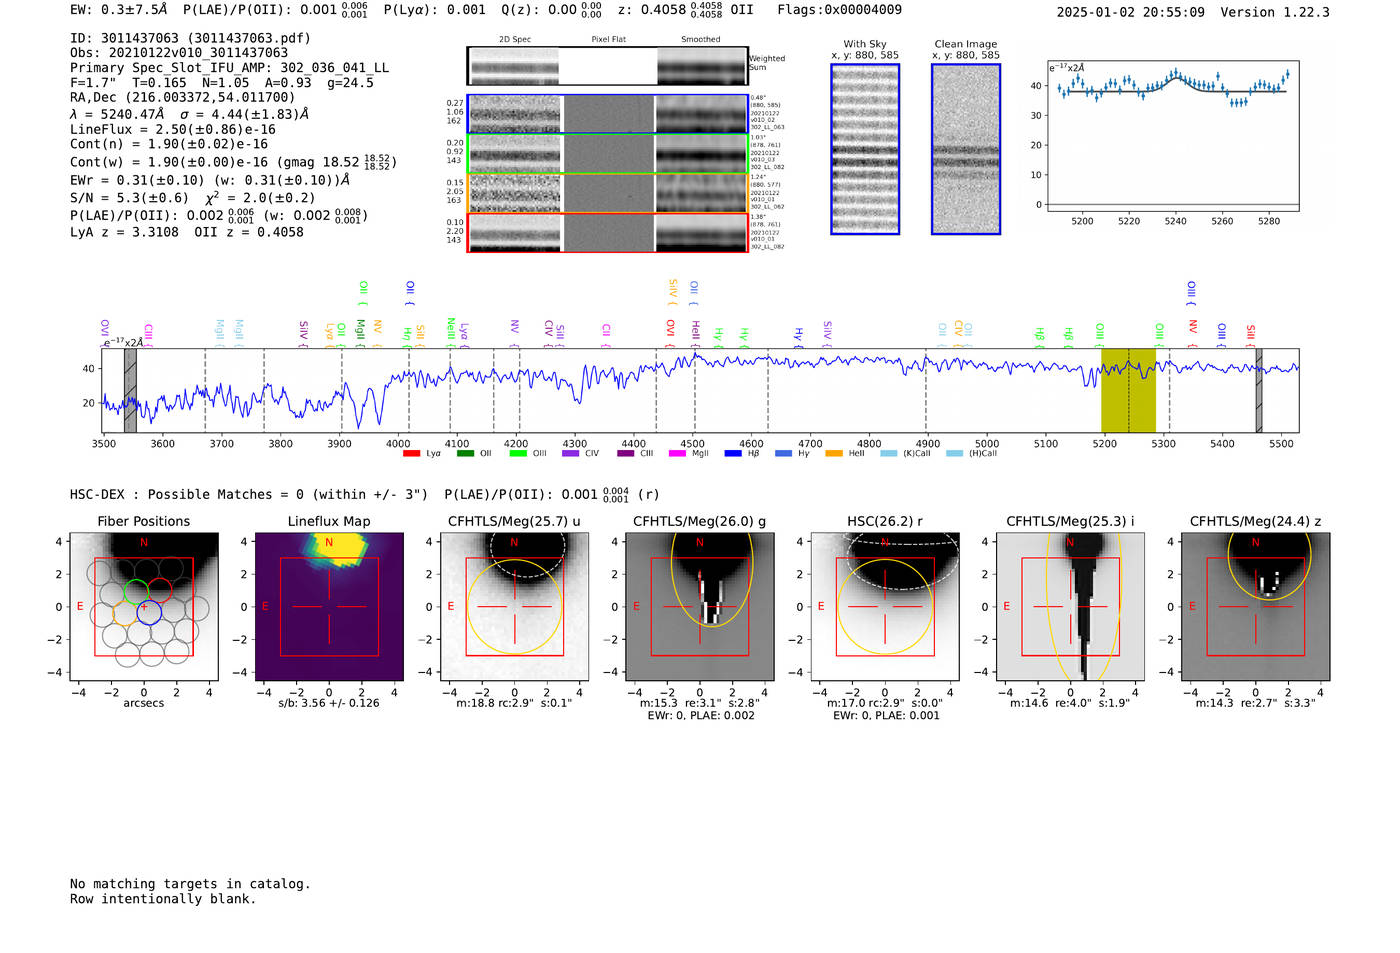The image size is (1400, 953).
Task: Click the emission line fit plot
Action: (x=1172, y=136)
